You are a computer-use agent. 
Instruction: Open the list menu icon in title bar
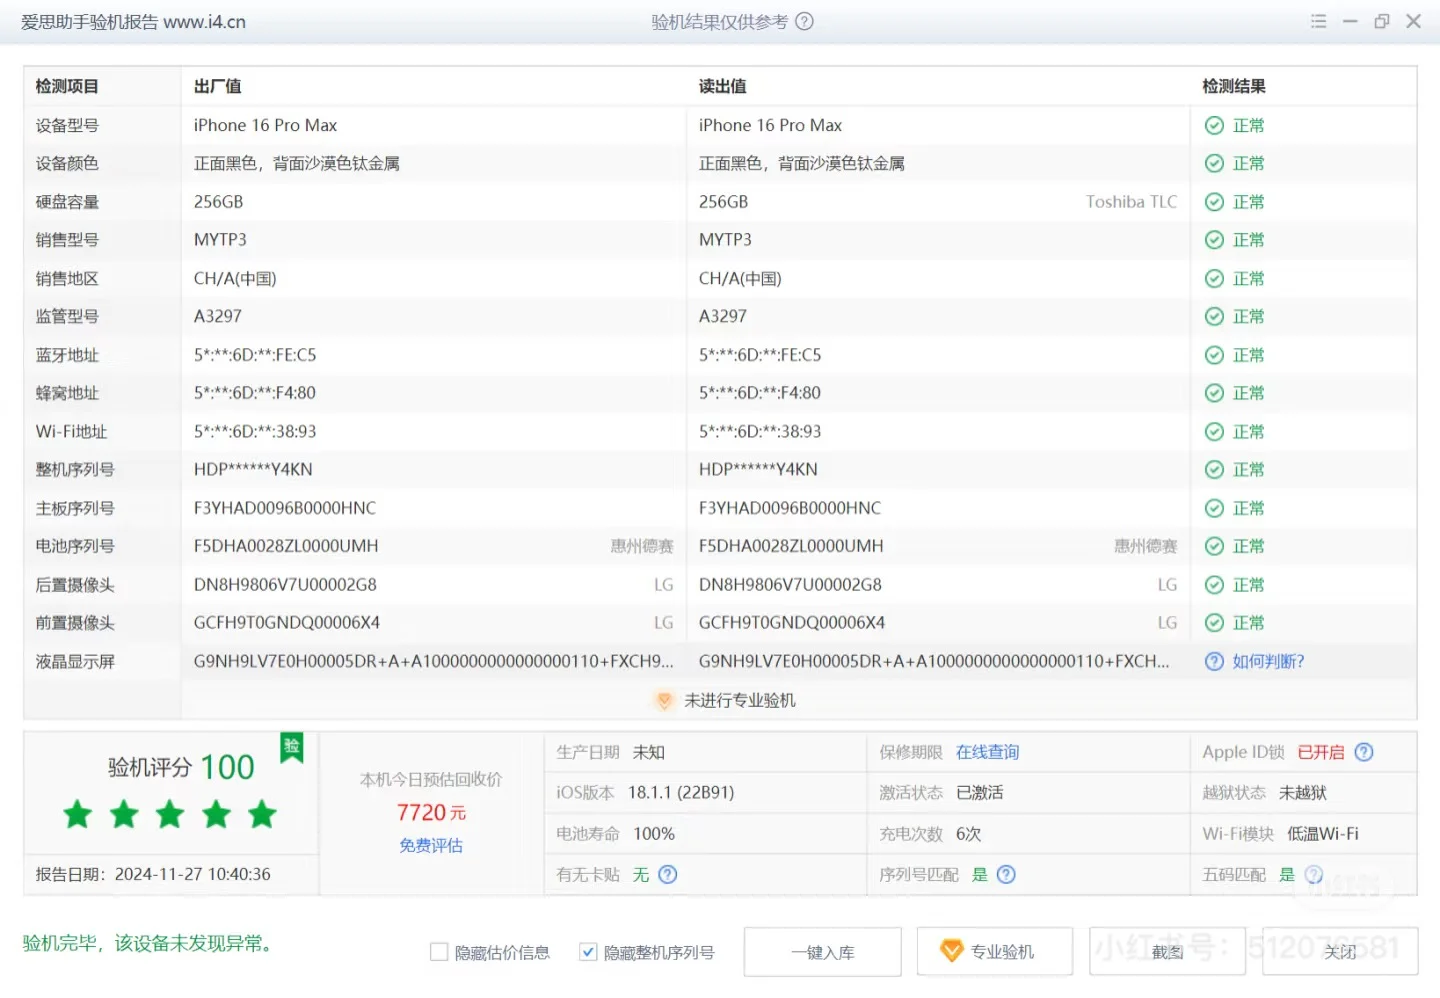pos(1318,21)
